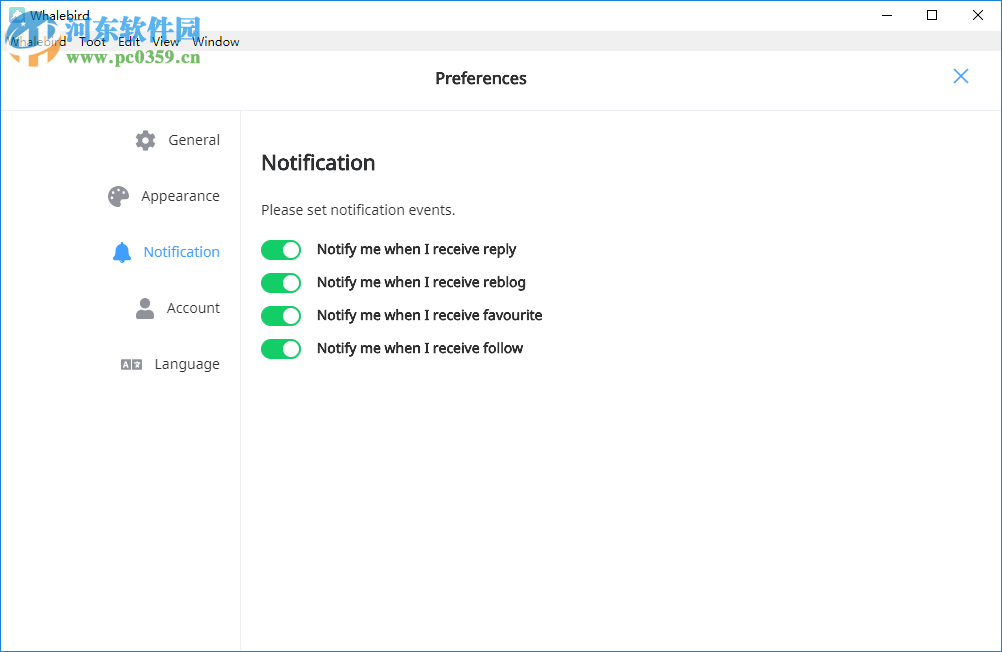Viewport: 1002px width, 652px height.
Task: Switch to the Account settings section
Action: 193,308
